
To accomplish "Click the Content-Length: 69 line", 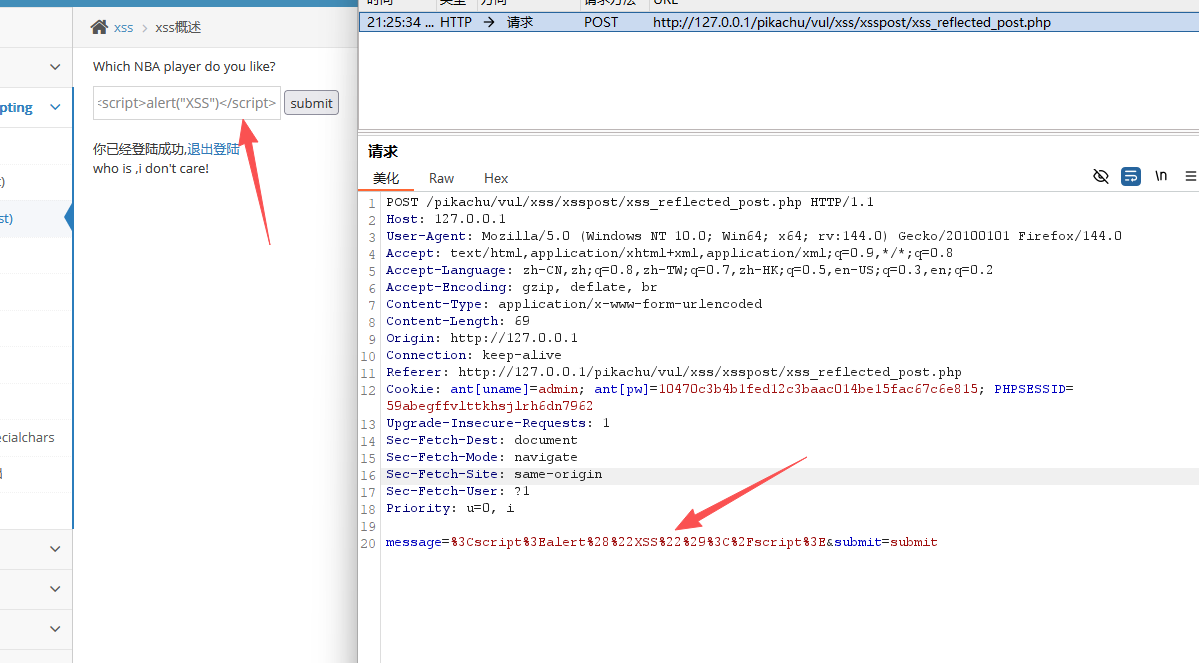I will tap(458, 321).
